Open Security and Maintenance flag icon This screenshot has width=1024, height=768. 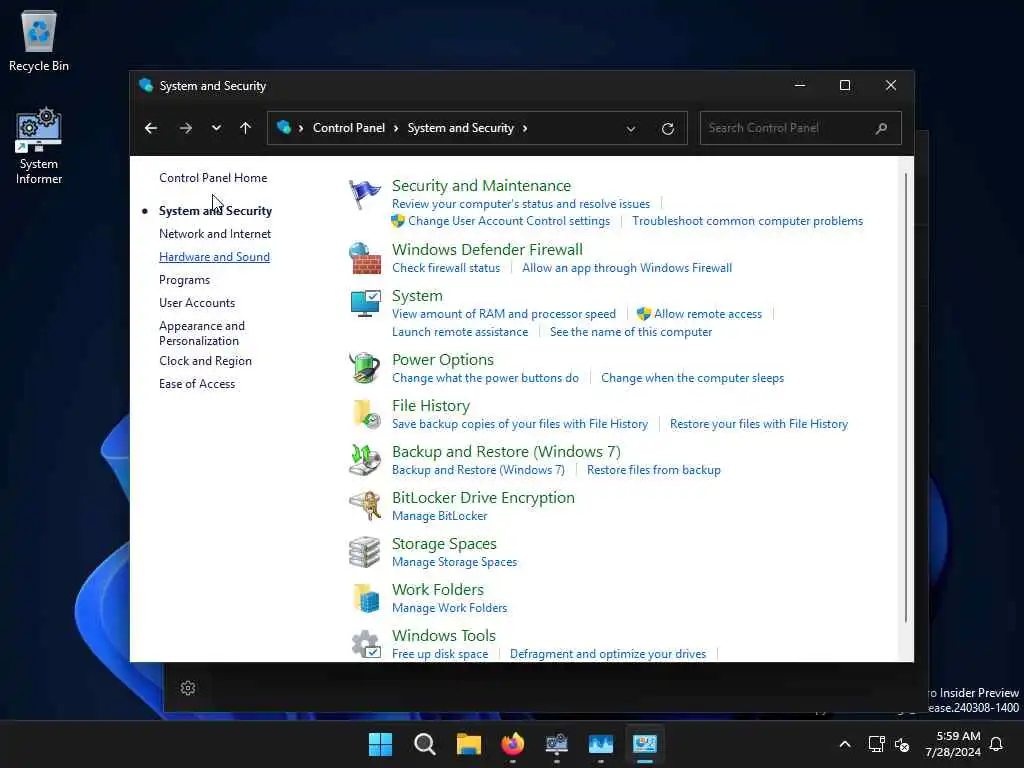tap(364, 194)
